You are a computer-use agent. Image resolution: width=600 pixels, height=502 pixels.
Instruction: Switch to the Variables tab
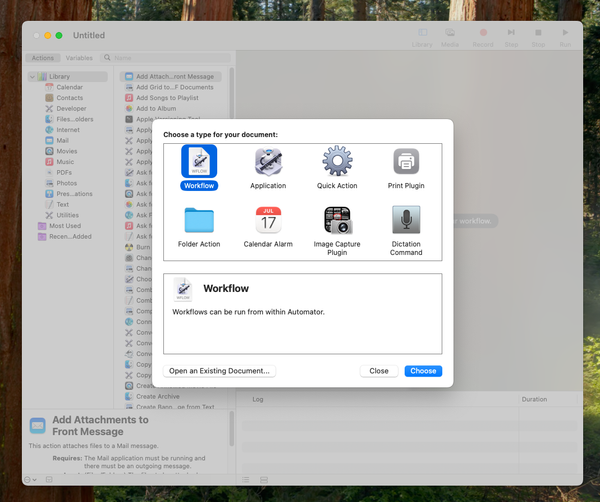point(79,58)
